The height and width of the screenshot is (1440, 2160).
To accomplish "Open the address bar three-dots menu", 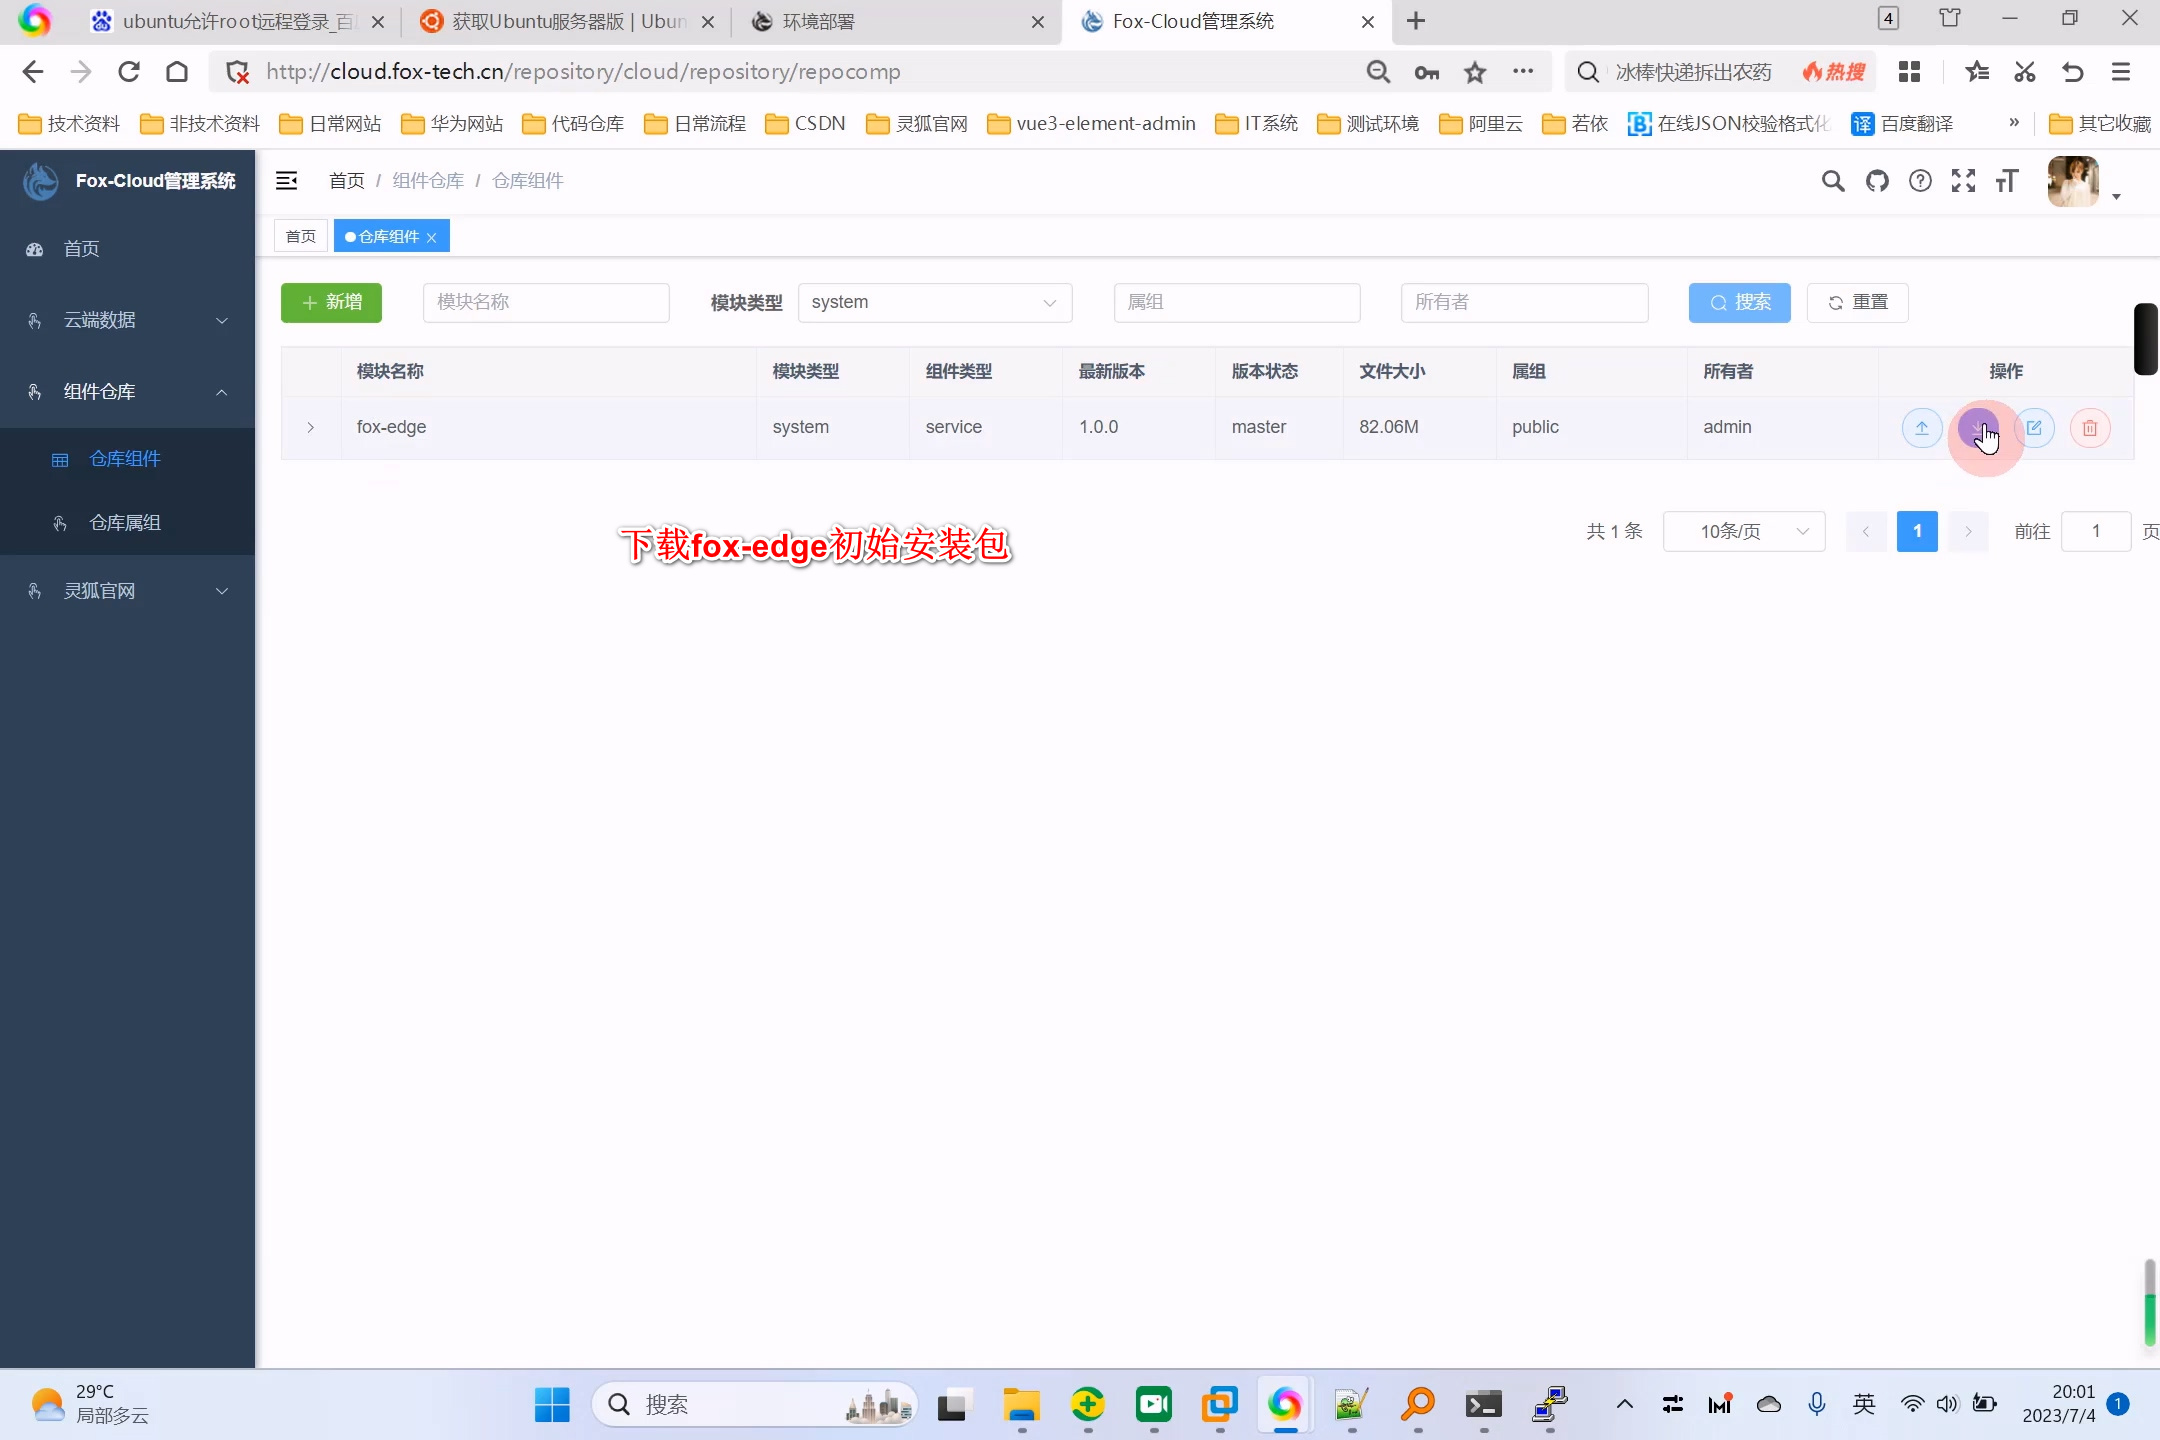I will [x=1523, y=71].
